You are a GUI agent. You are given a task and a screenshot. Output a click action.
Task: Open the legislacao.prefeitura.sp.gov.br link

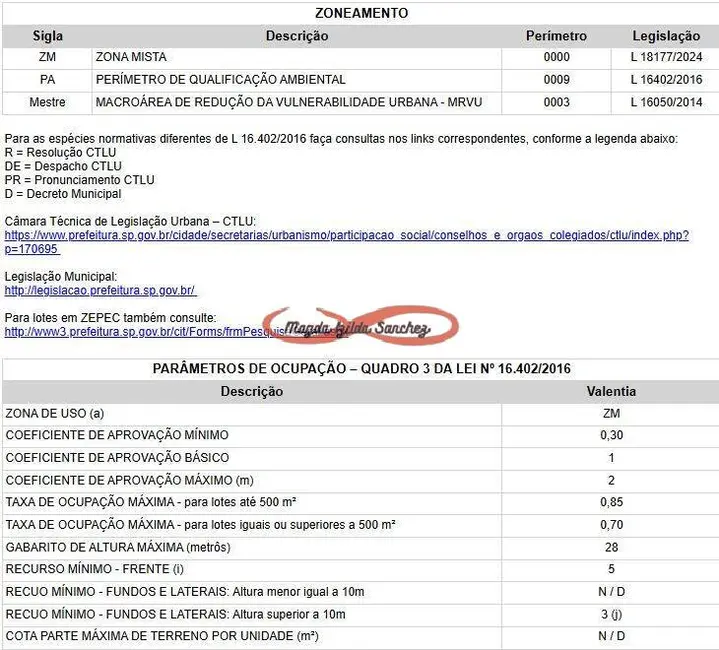tap(100, 290)
